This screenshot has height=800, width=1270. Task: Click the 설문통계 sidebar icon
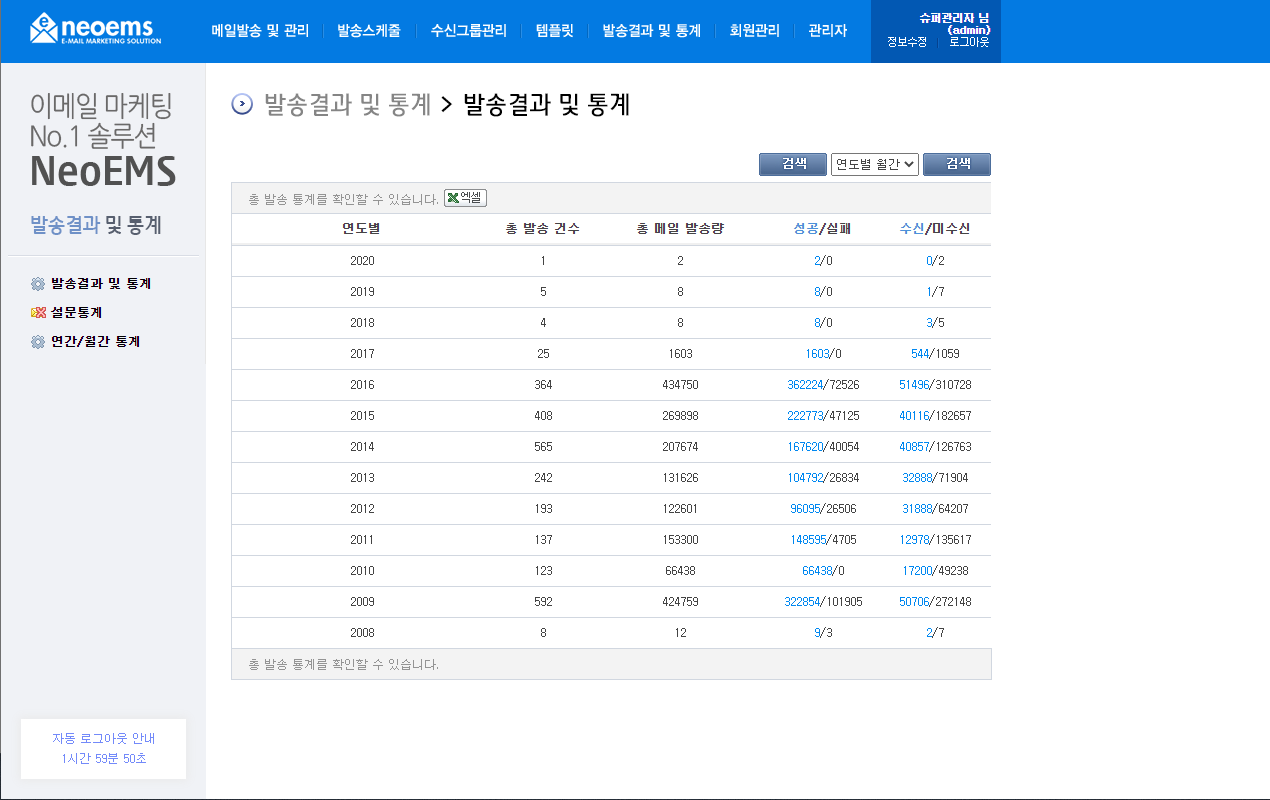click(x=38, y=313)
